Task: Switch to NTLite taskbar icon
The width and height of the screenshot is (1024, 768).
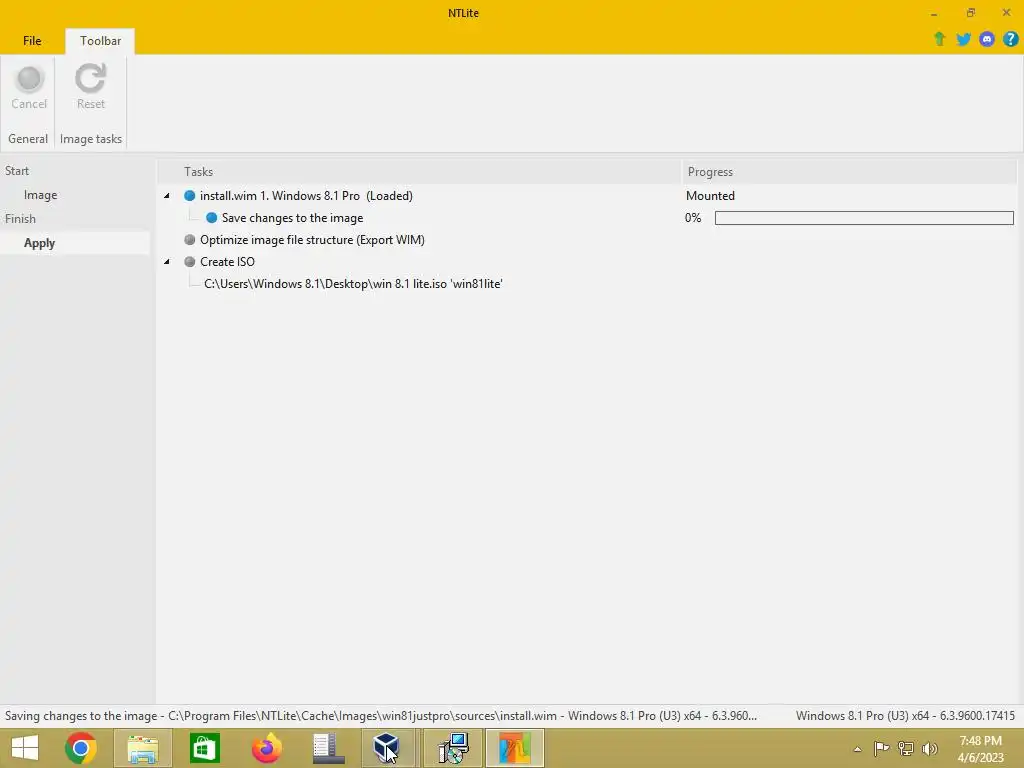Action: pyautogui.click(x=515, y=748)
